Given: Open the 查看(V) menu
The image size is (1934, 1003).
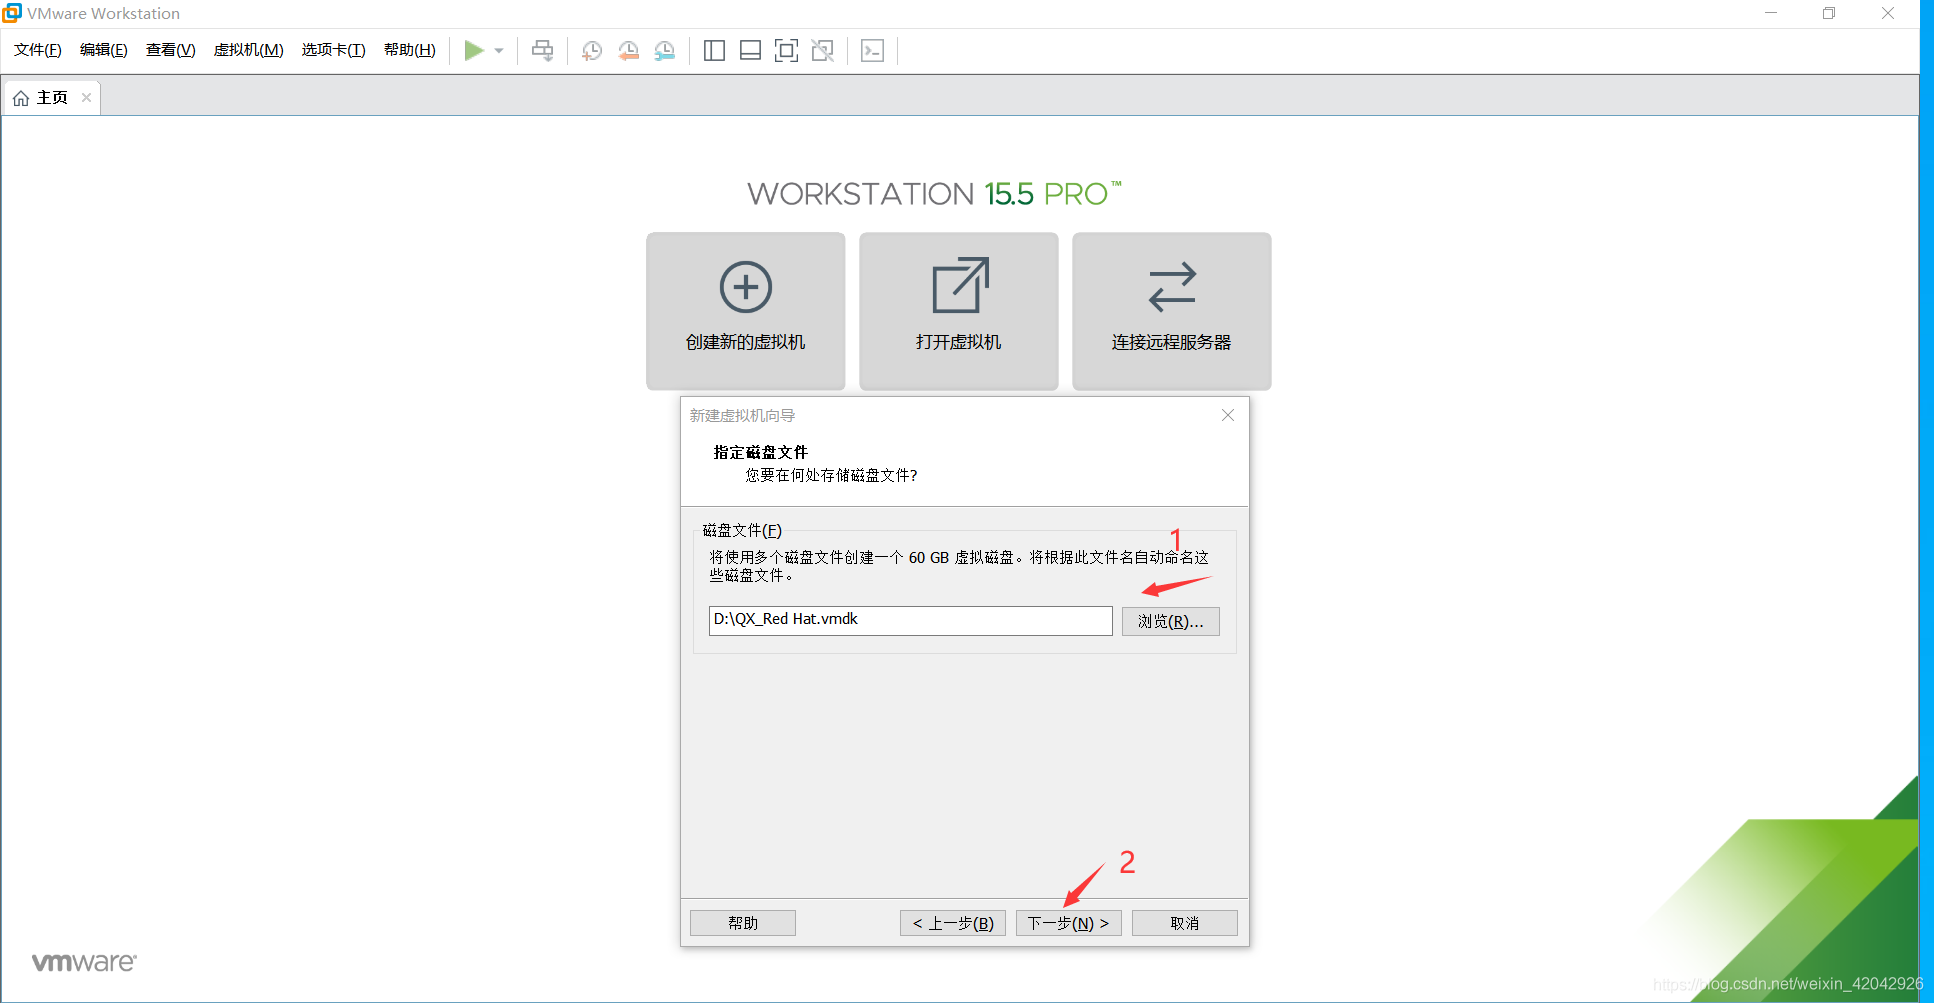Looking at the screenshot, I should (171, 50).
